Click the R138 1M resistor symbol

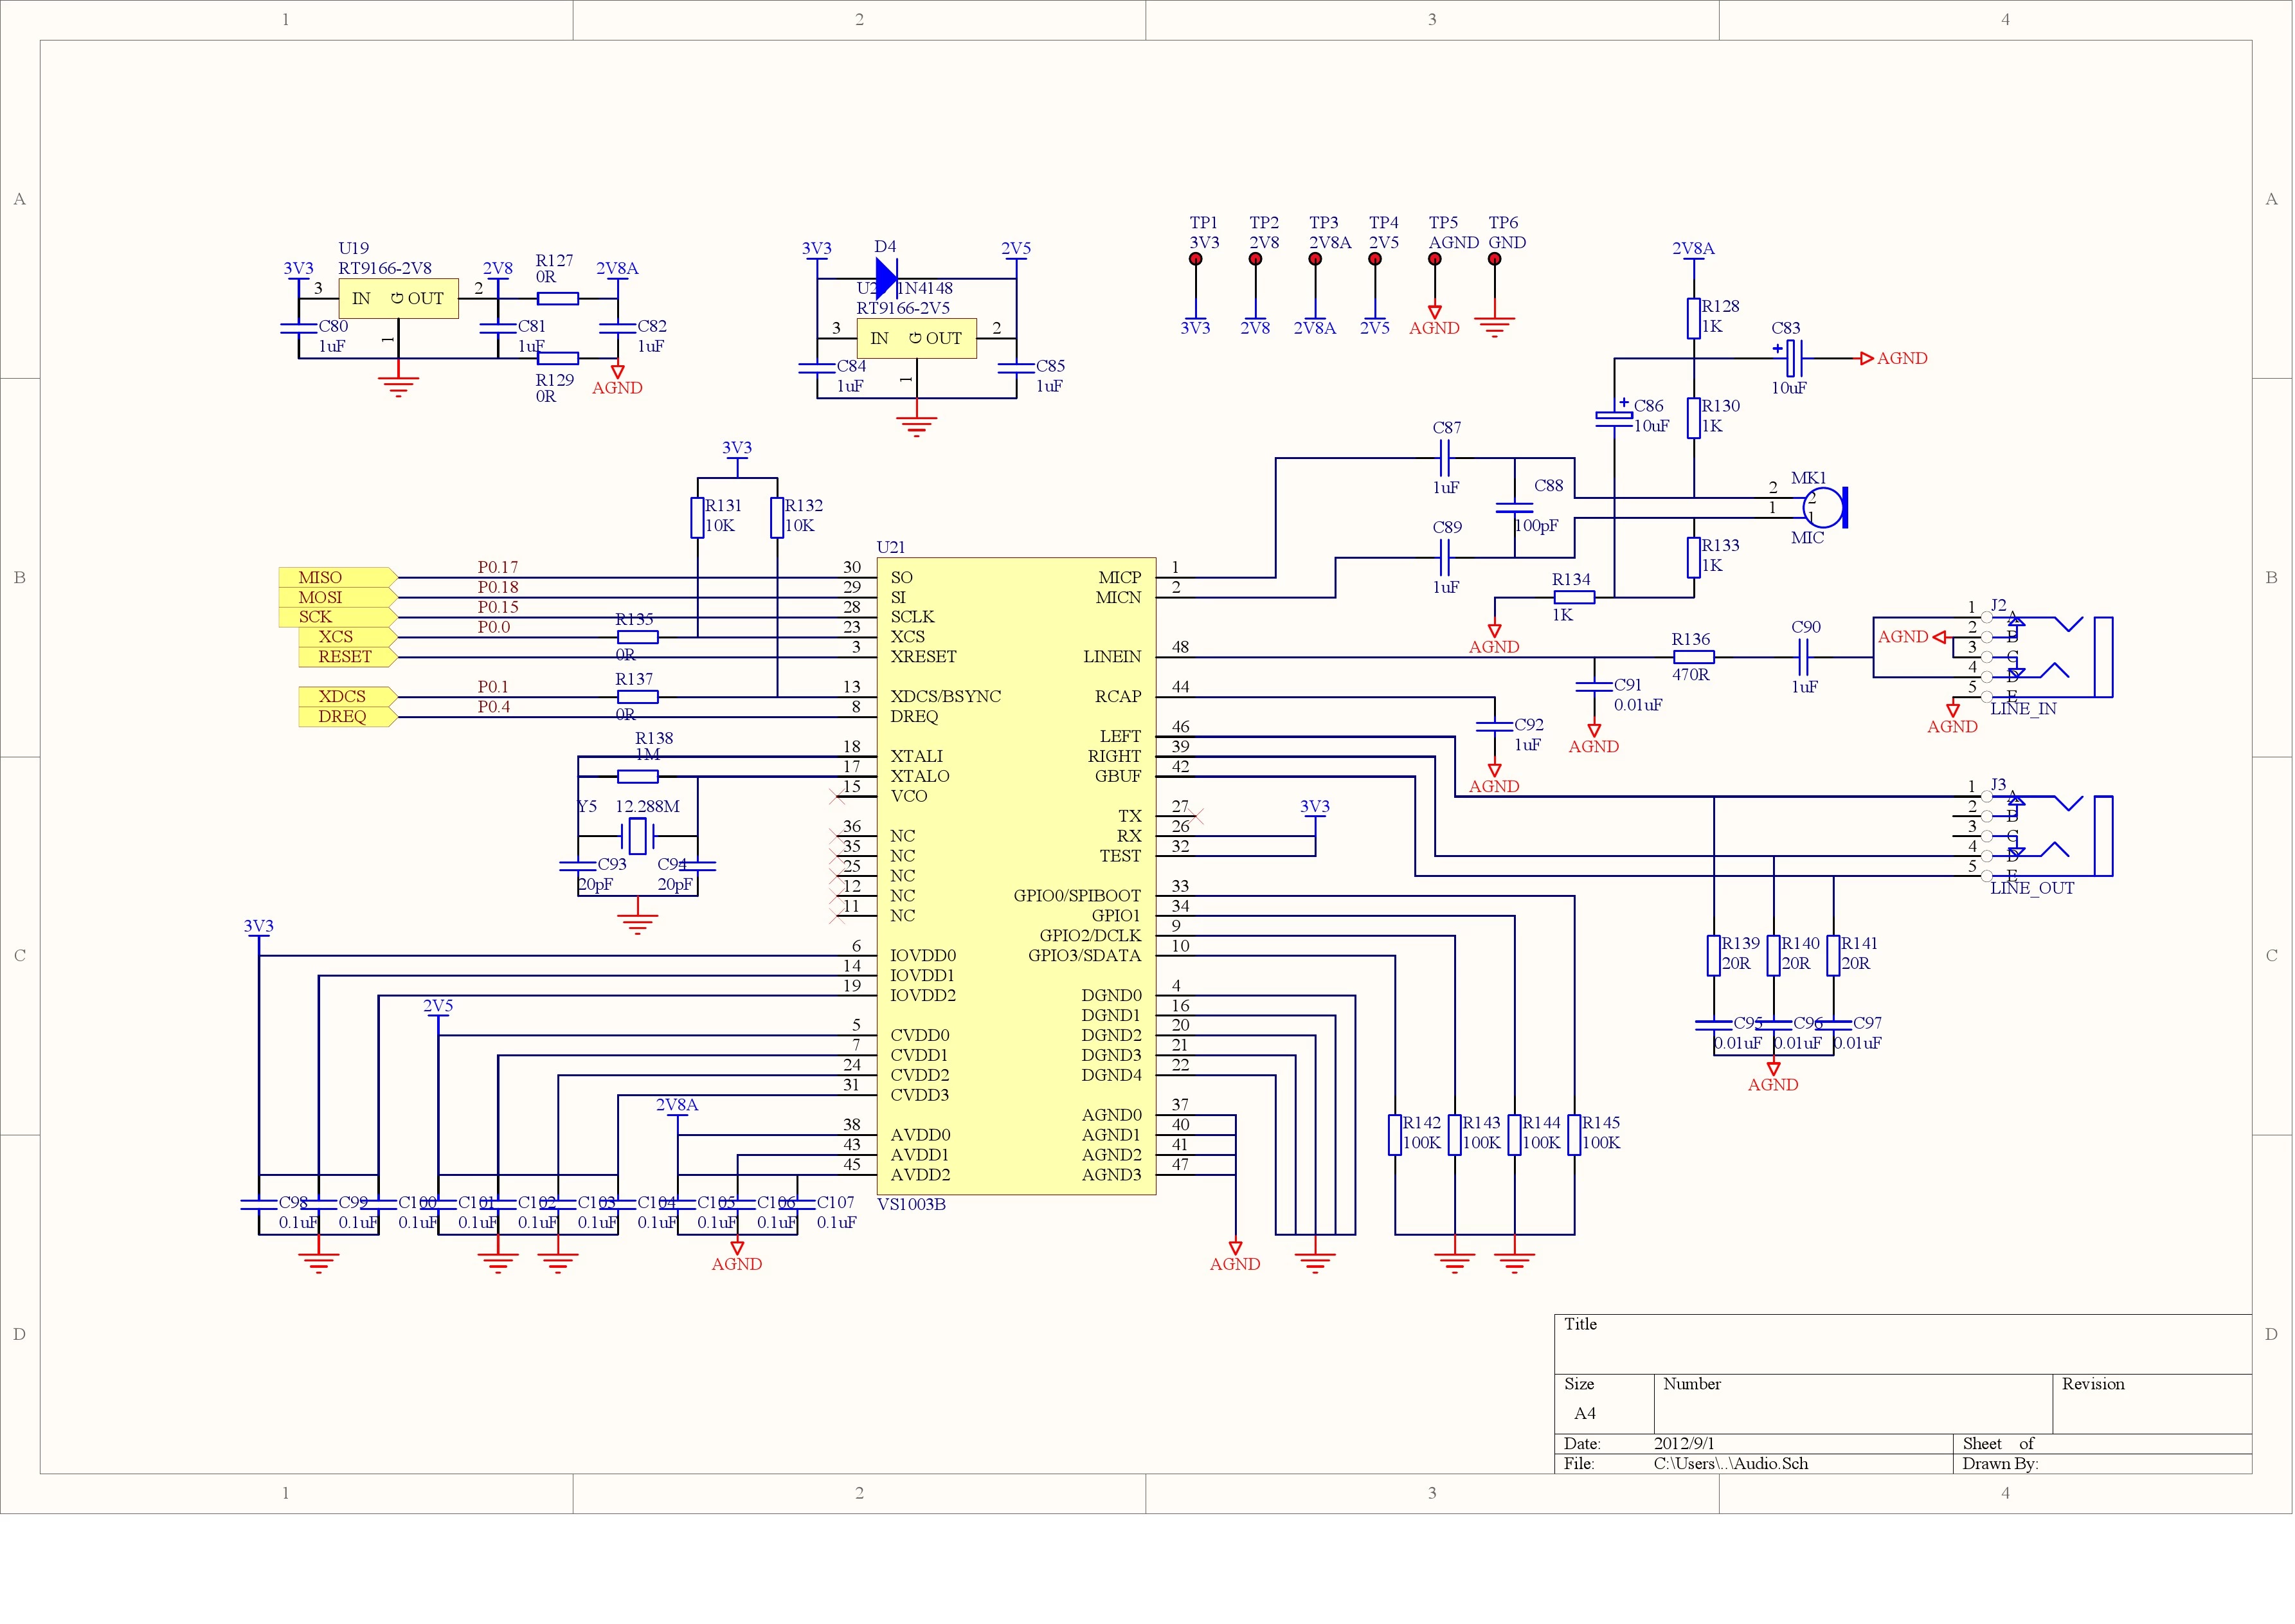pos(638,776)
